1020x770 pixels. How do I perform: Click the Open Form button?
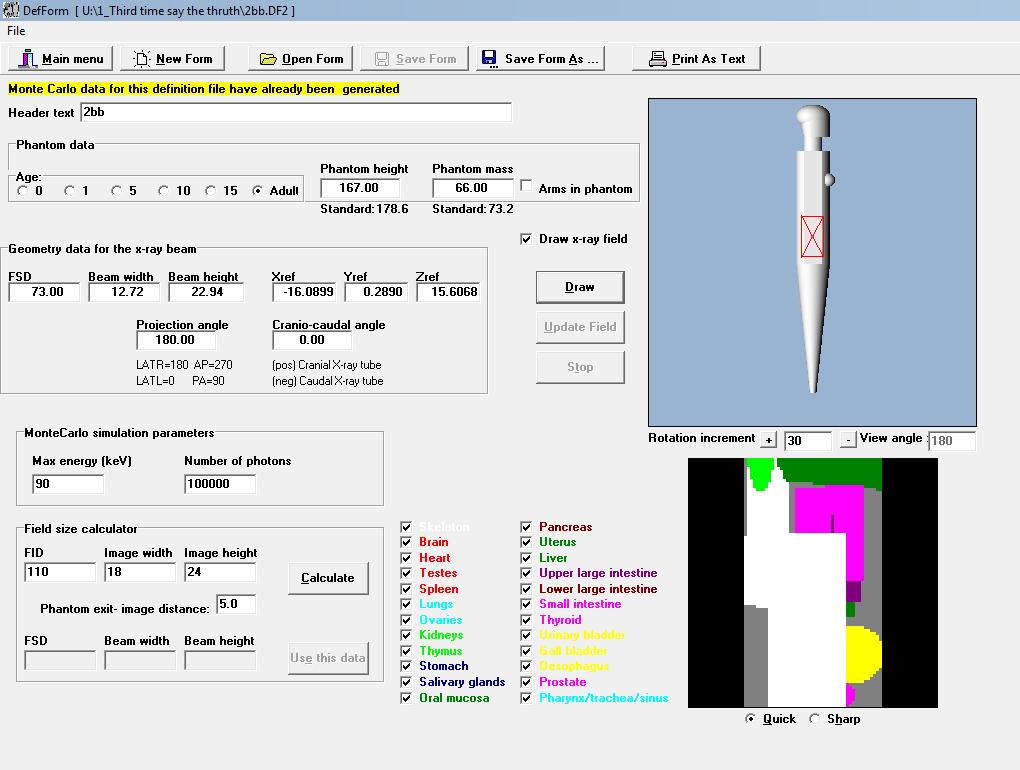pyautogui.click(x=301, y=59)
